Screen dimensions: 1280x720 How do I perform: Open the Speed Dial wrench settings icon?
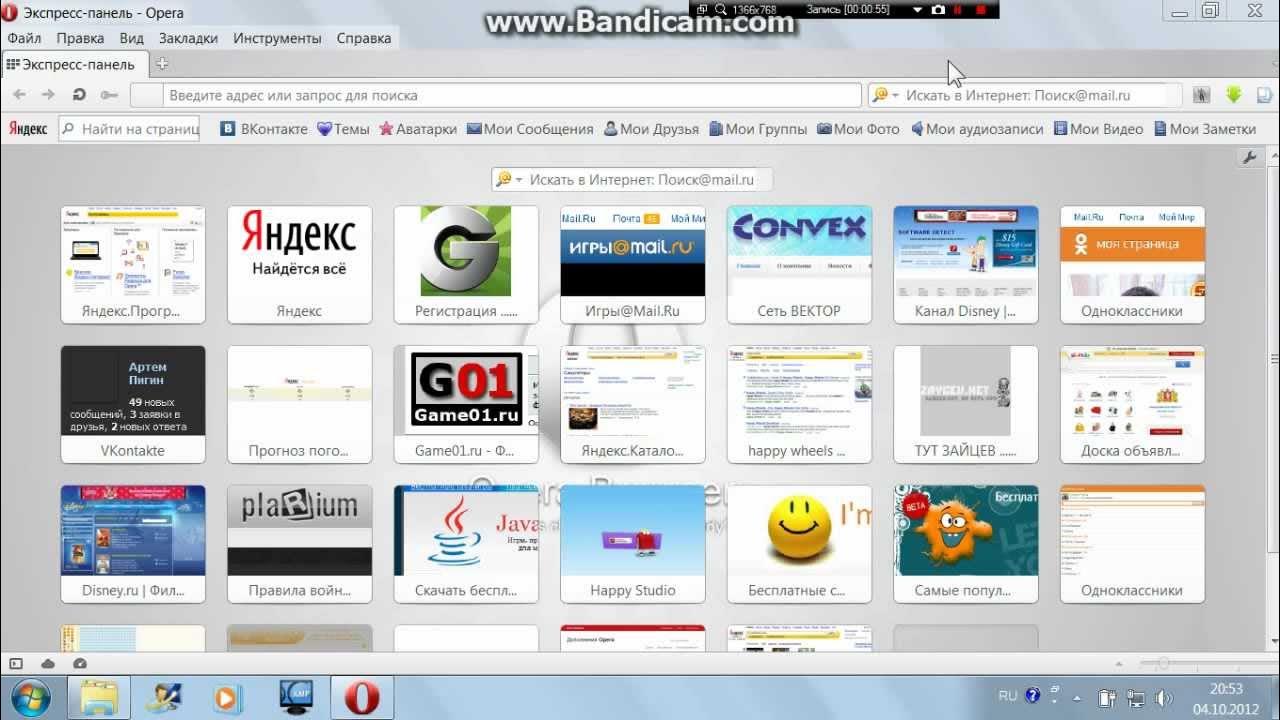click(x=1248, y=157)
